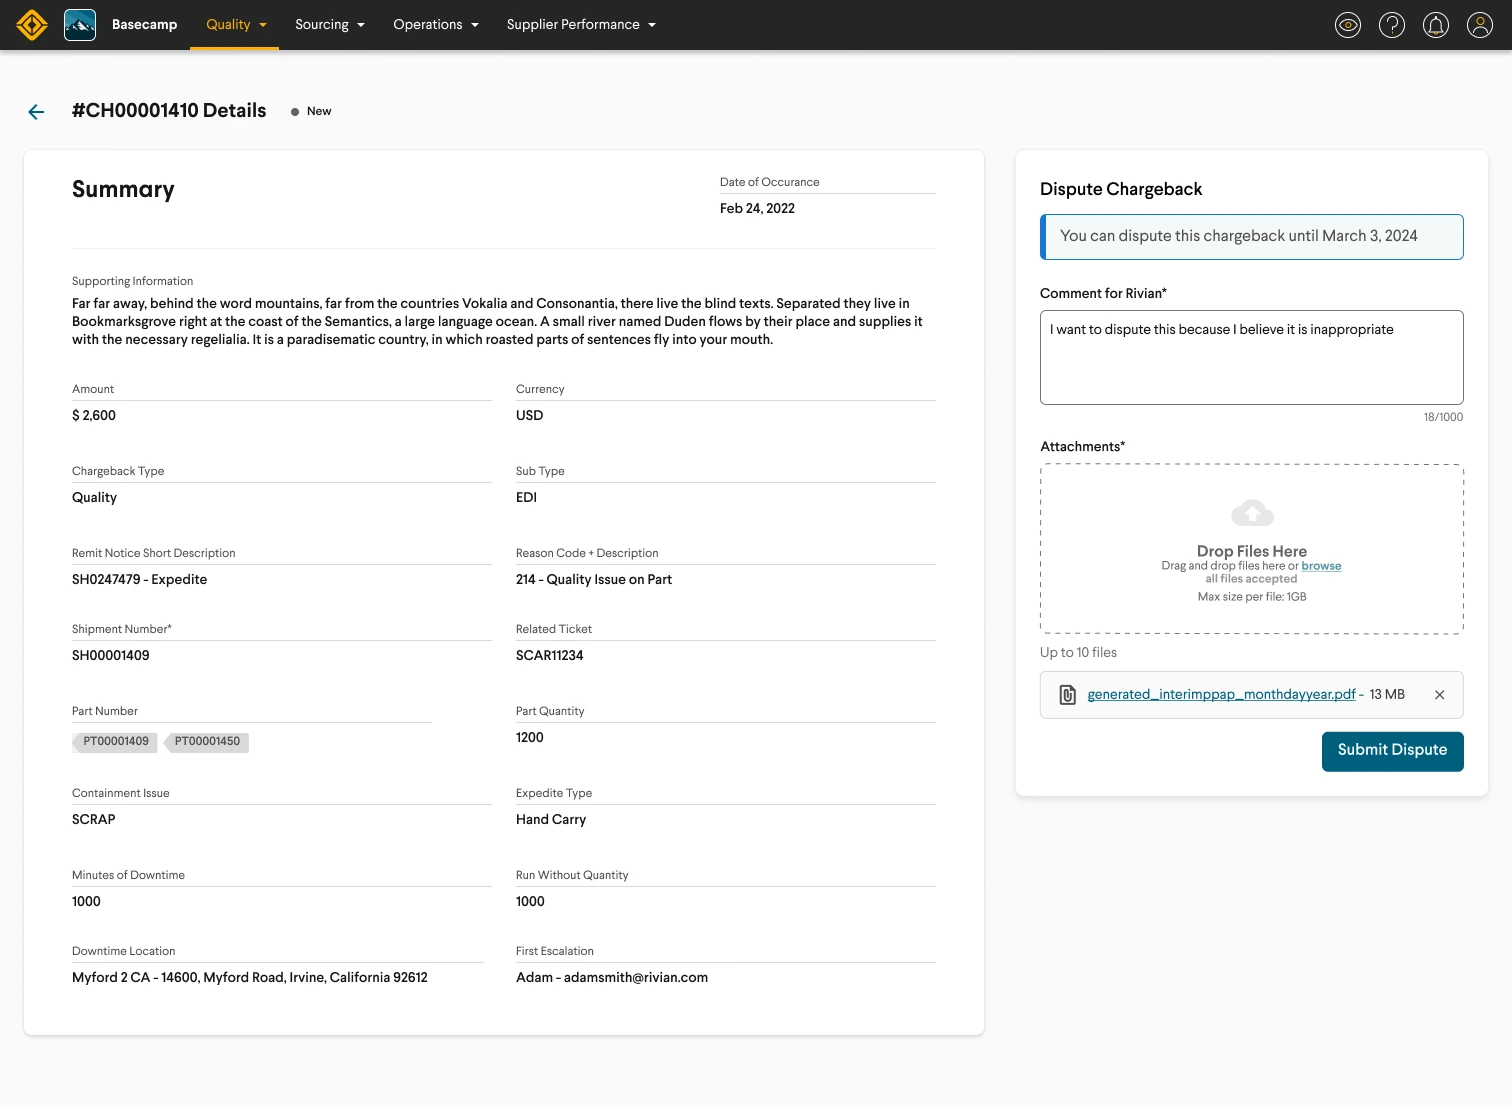Screen dimensions: 1512x1107
Task: Open generated_interimppap_monthdayyear.pdf link
Action: coord(1221,695)
